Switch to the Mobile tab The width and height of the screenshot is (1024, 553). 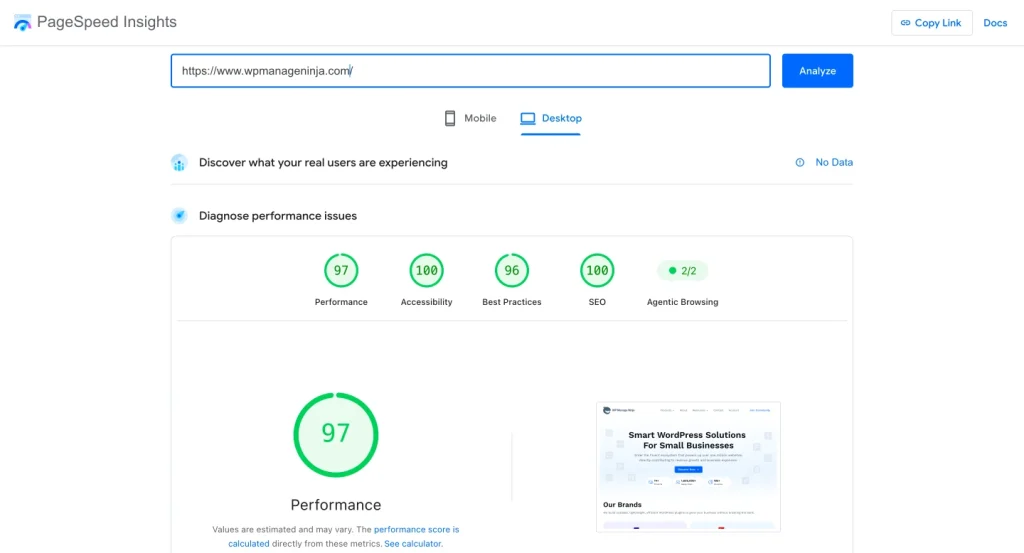(470, 118)
